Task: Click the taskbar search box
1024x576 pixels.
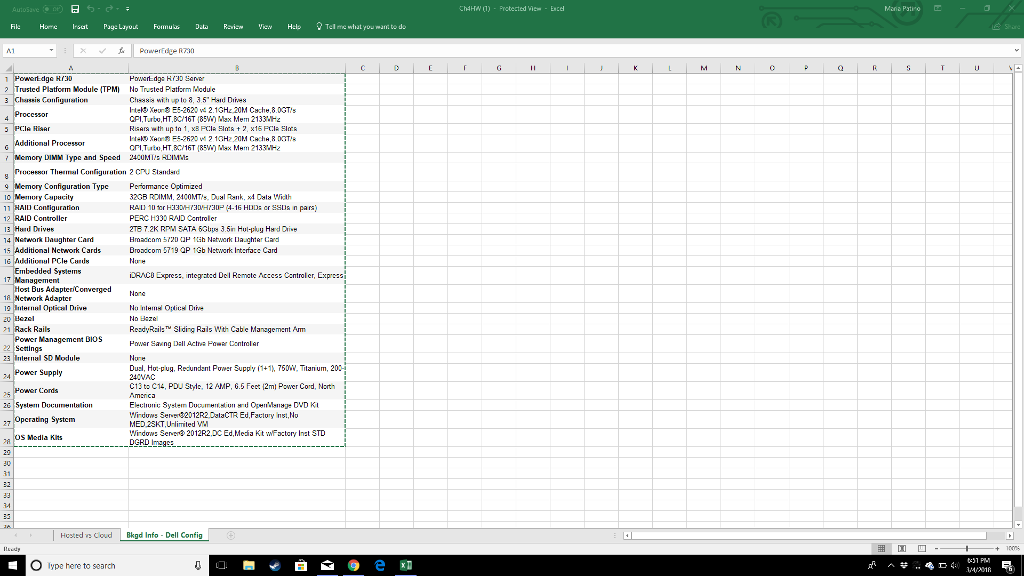Action: (117, 566)
